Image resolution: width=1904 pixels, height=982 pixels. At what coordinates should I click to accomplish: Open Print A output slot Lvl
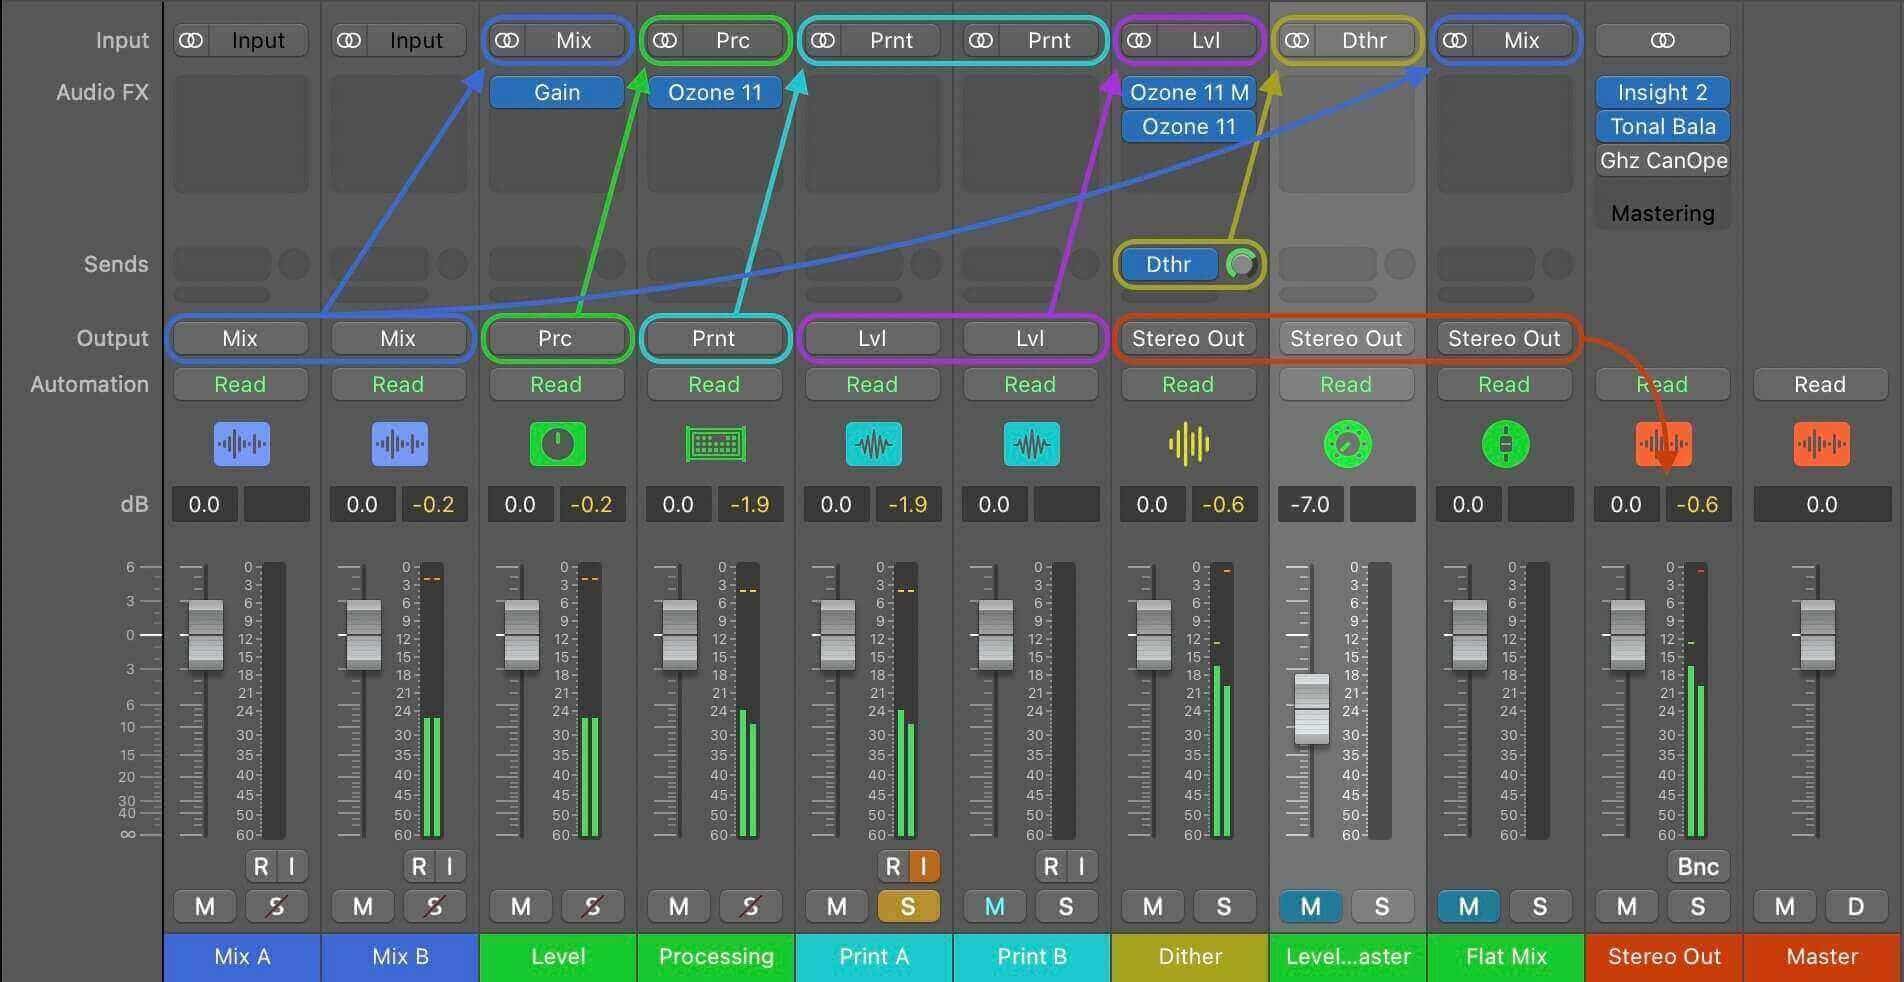tap(872, 339)
